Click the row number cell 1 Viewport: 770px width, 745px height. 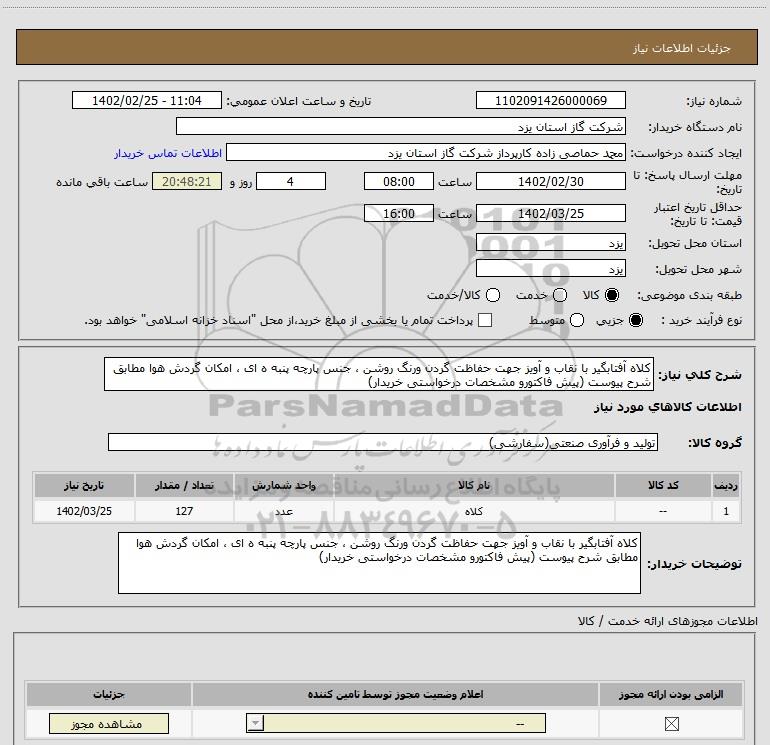(x=726, y=511)
